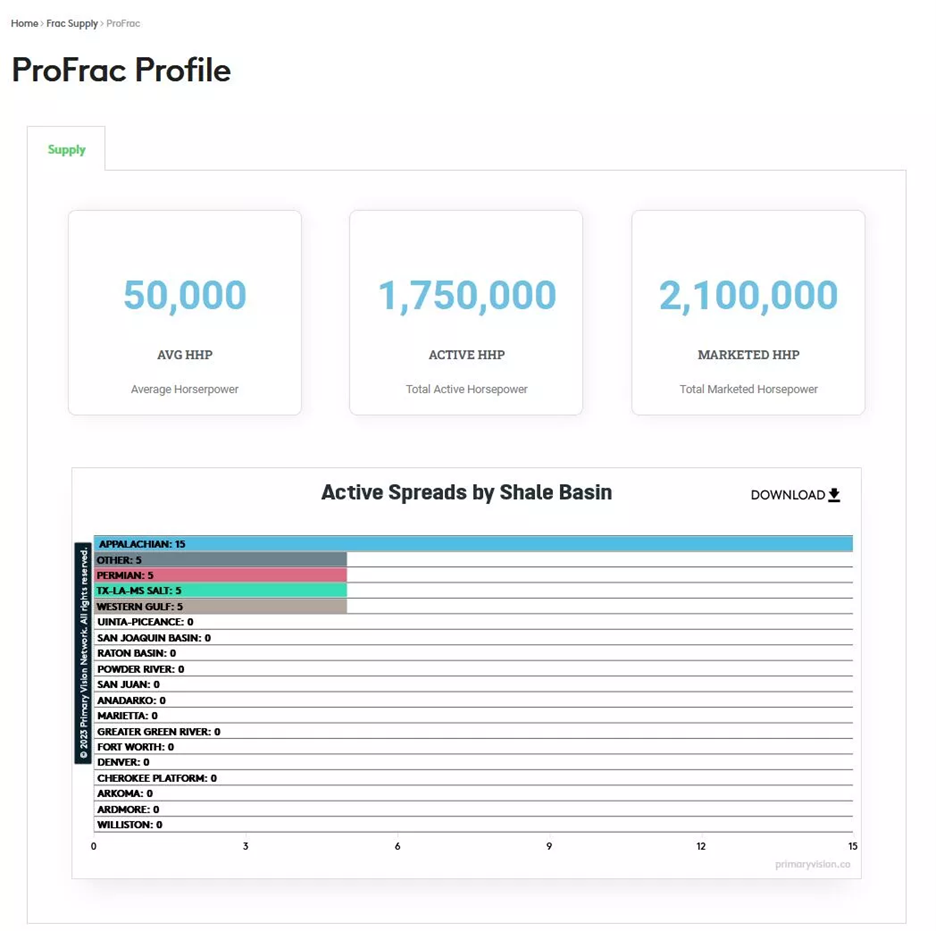Image resolution: width=936 pixels, height=931 pixels.
Task: Select the ProFrac breadcrumb item
Action: [123, 23]
